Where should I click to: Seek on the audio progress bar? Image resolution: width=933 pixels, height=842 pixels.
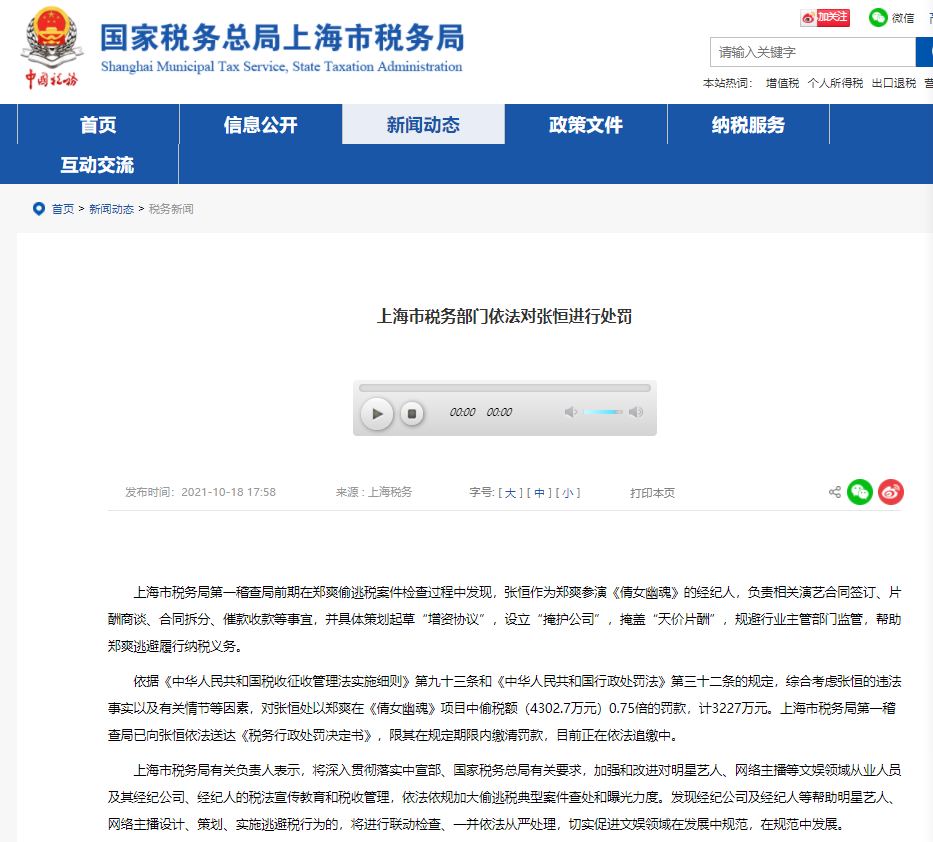[x=505, y=388]
